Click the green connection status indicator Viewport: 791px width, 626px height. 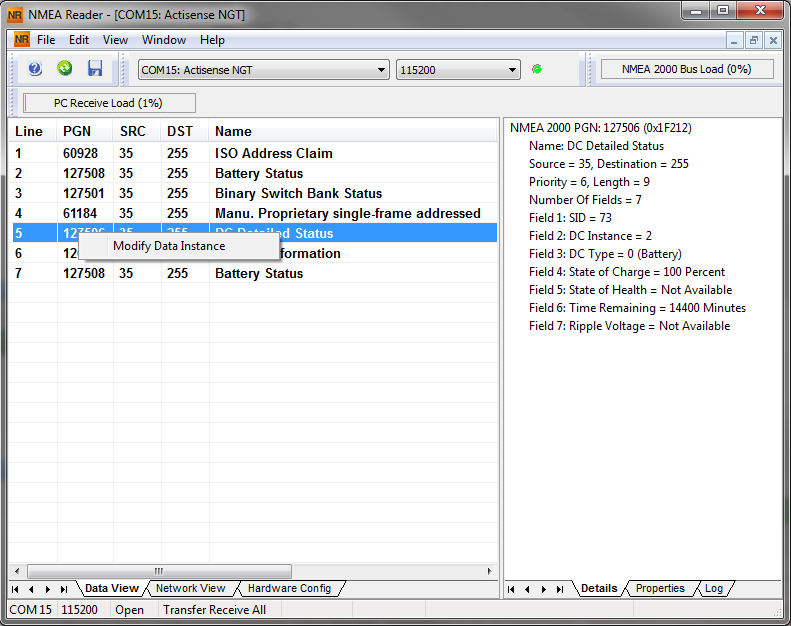click(537, 69)
